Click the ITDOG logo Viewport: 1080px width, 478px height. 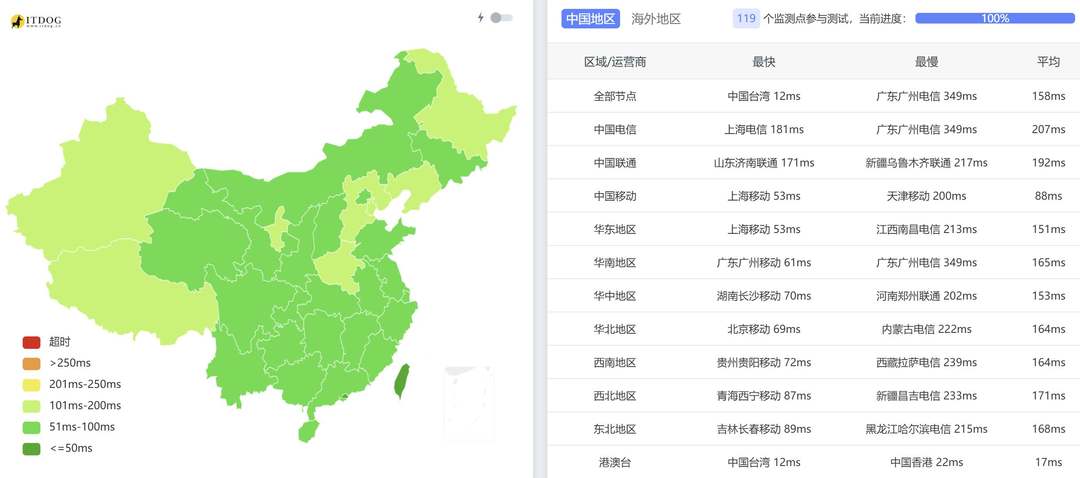click(x=36, y=21)
